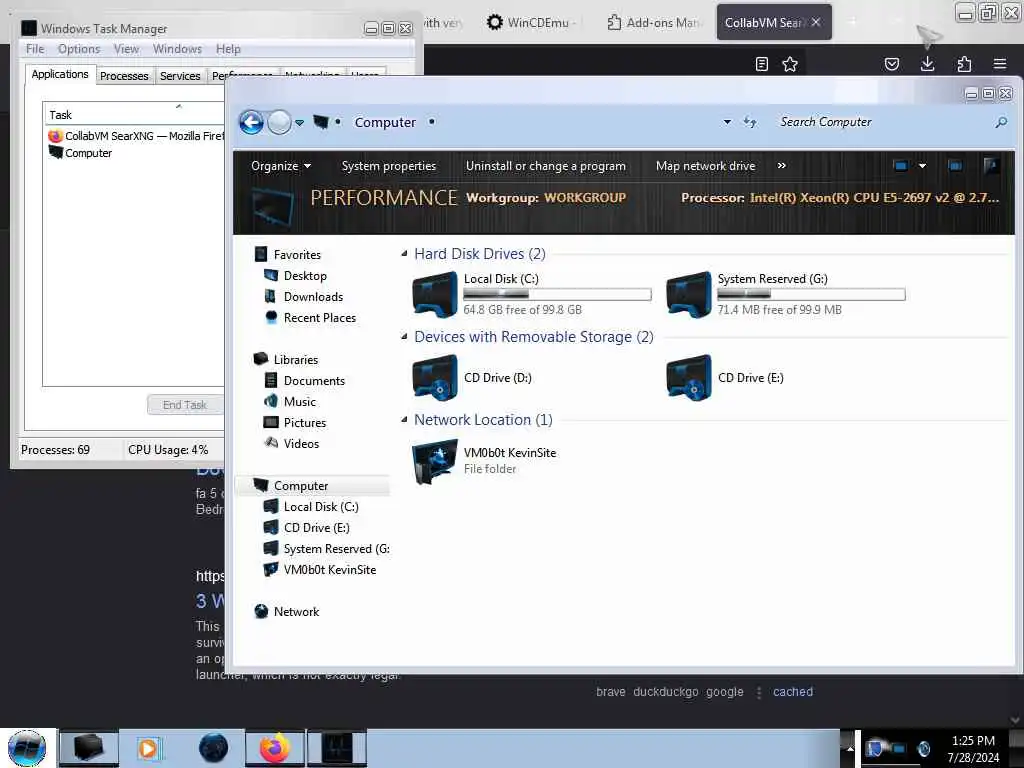Open the Organize menu
This screenshot has height=768, width=1024.
(x=281, y=166)
